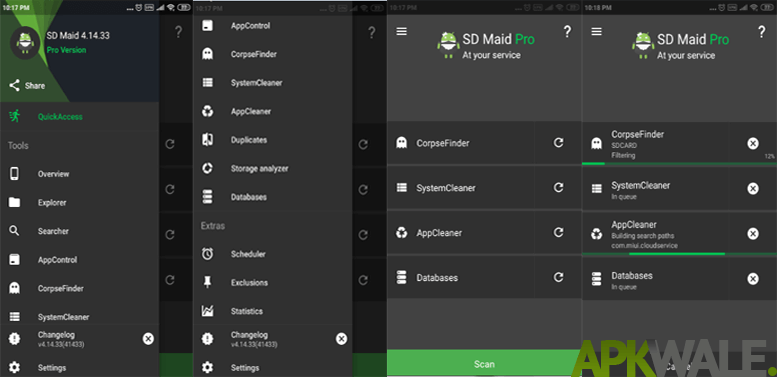Open the Storage analyzer pie-chart icon
Image resolution: width=777 pixels, height=377 pixels.
point(207,168)
